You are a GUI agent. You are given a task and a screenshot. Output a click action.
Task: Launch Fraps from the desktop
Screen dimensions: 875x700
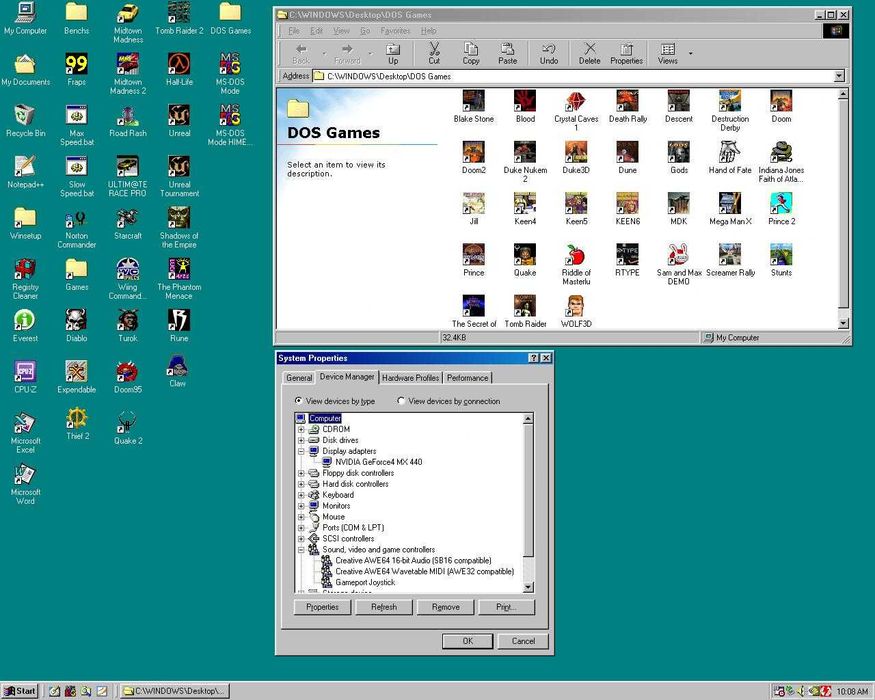tap(76, 69)
